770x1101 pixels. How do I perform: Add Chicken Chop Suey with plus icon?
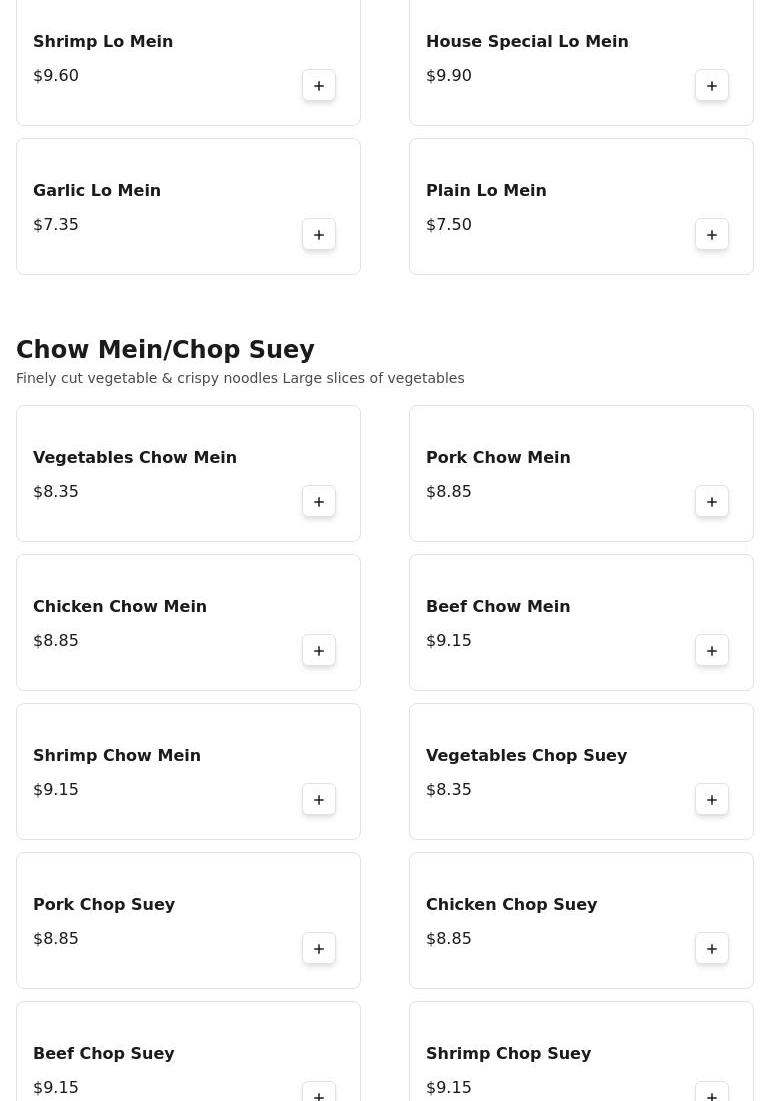712,949
